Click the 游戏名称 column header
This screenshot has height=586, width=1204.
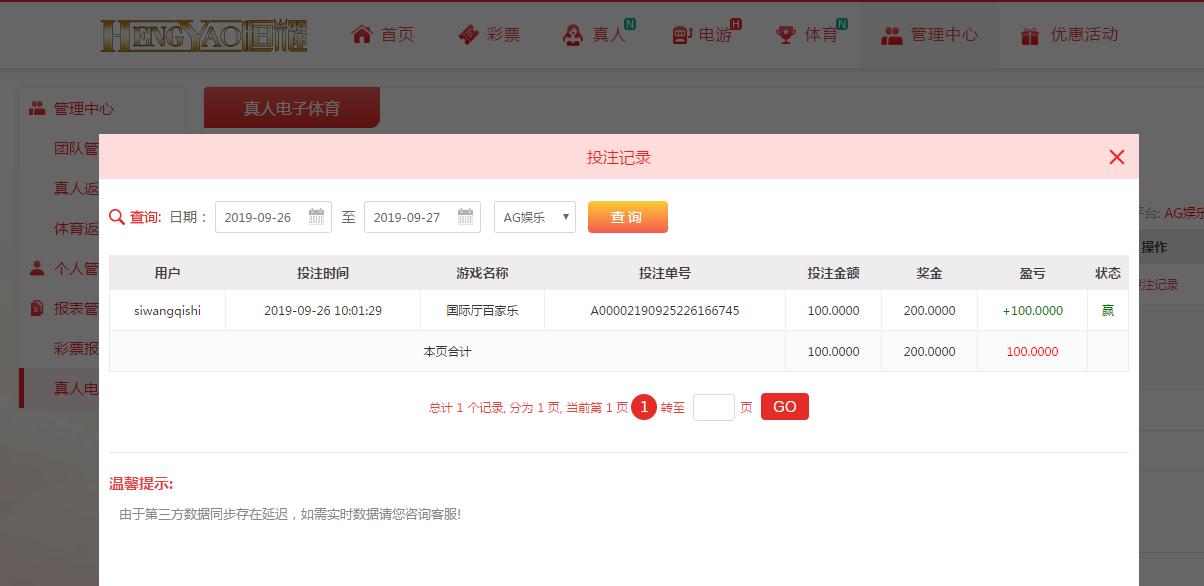(x=483, y=273)
